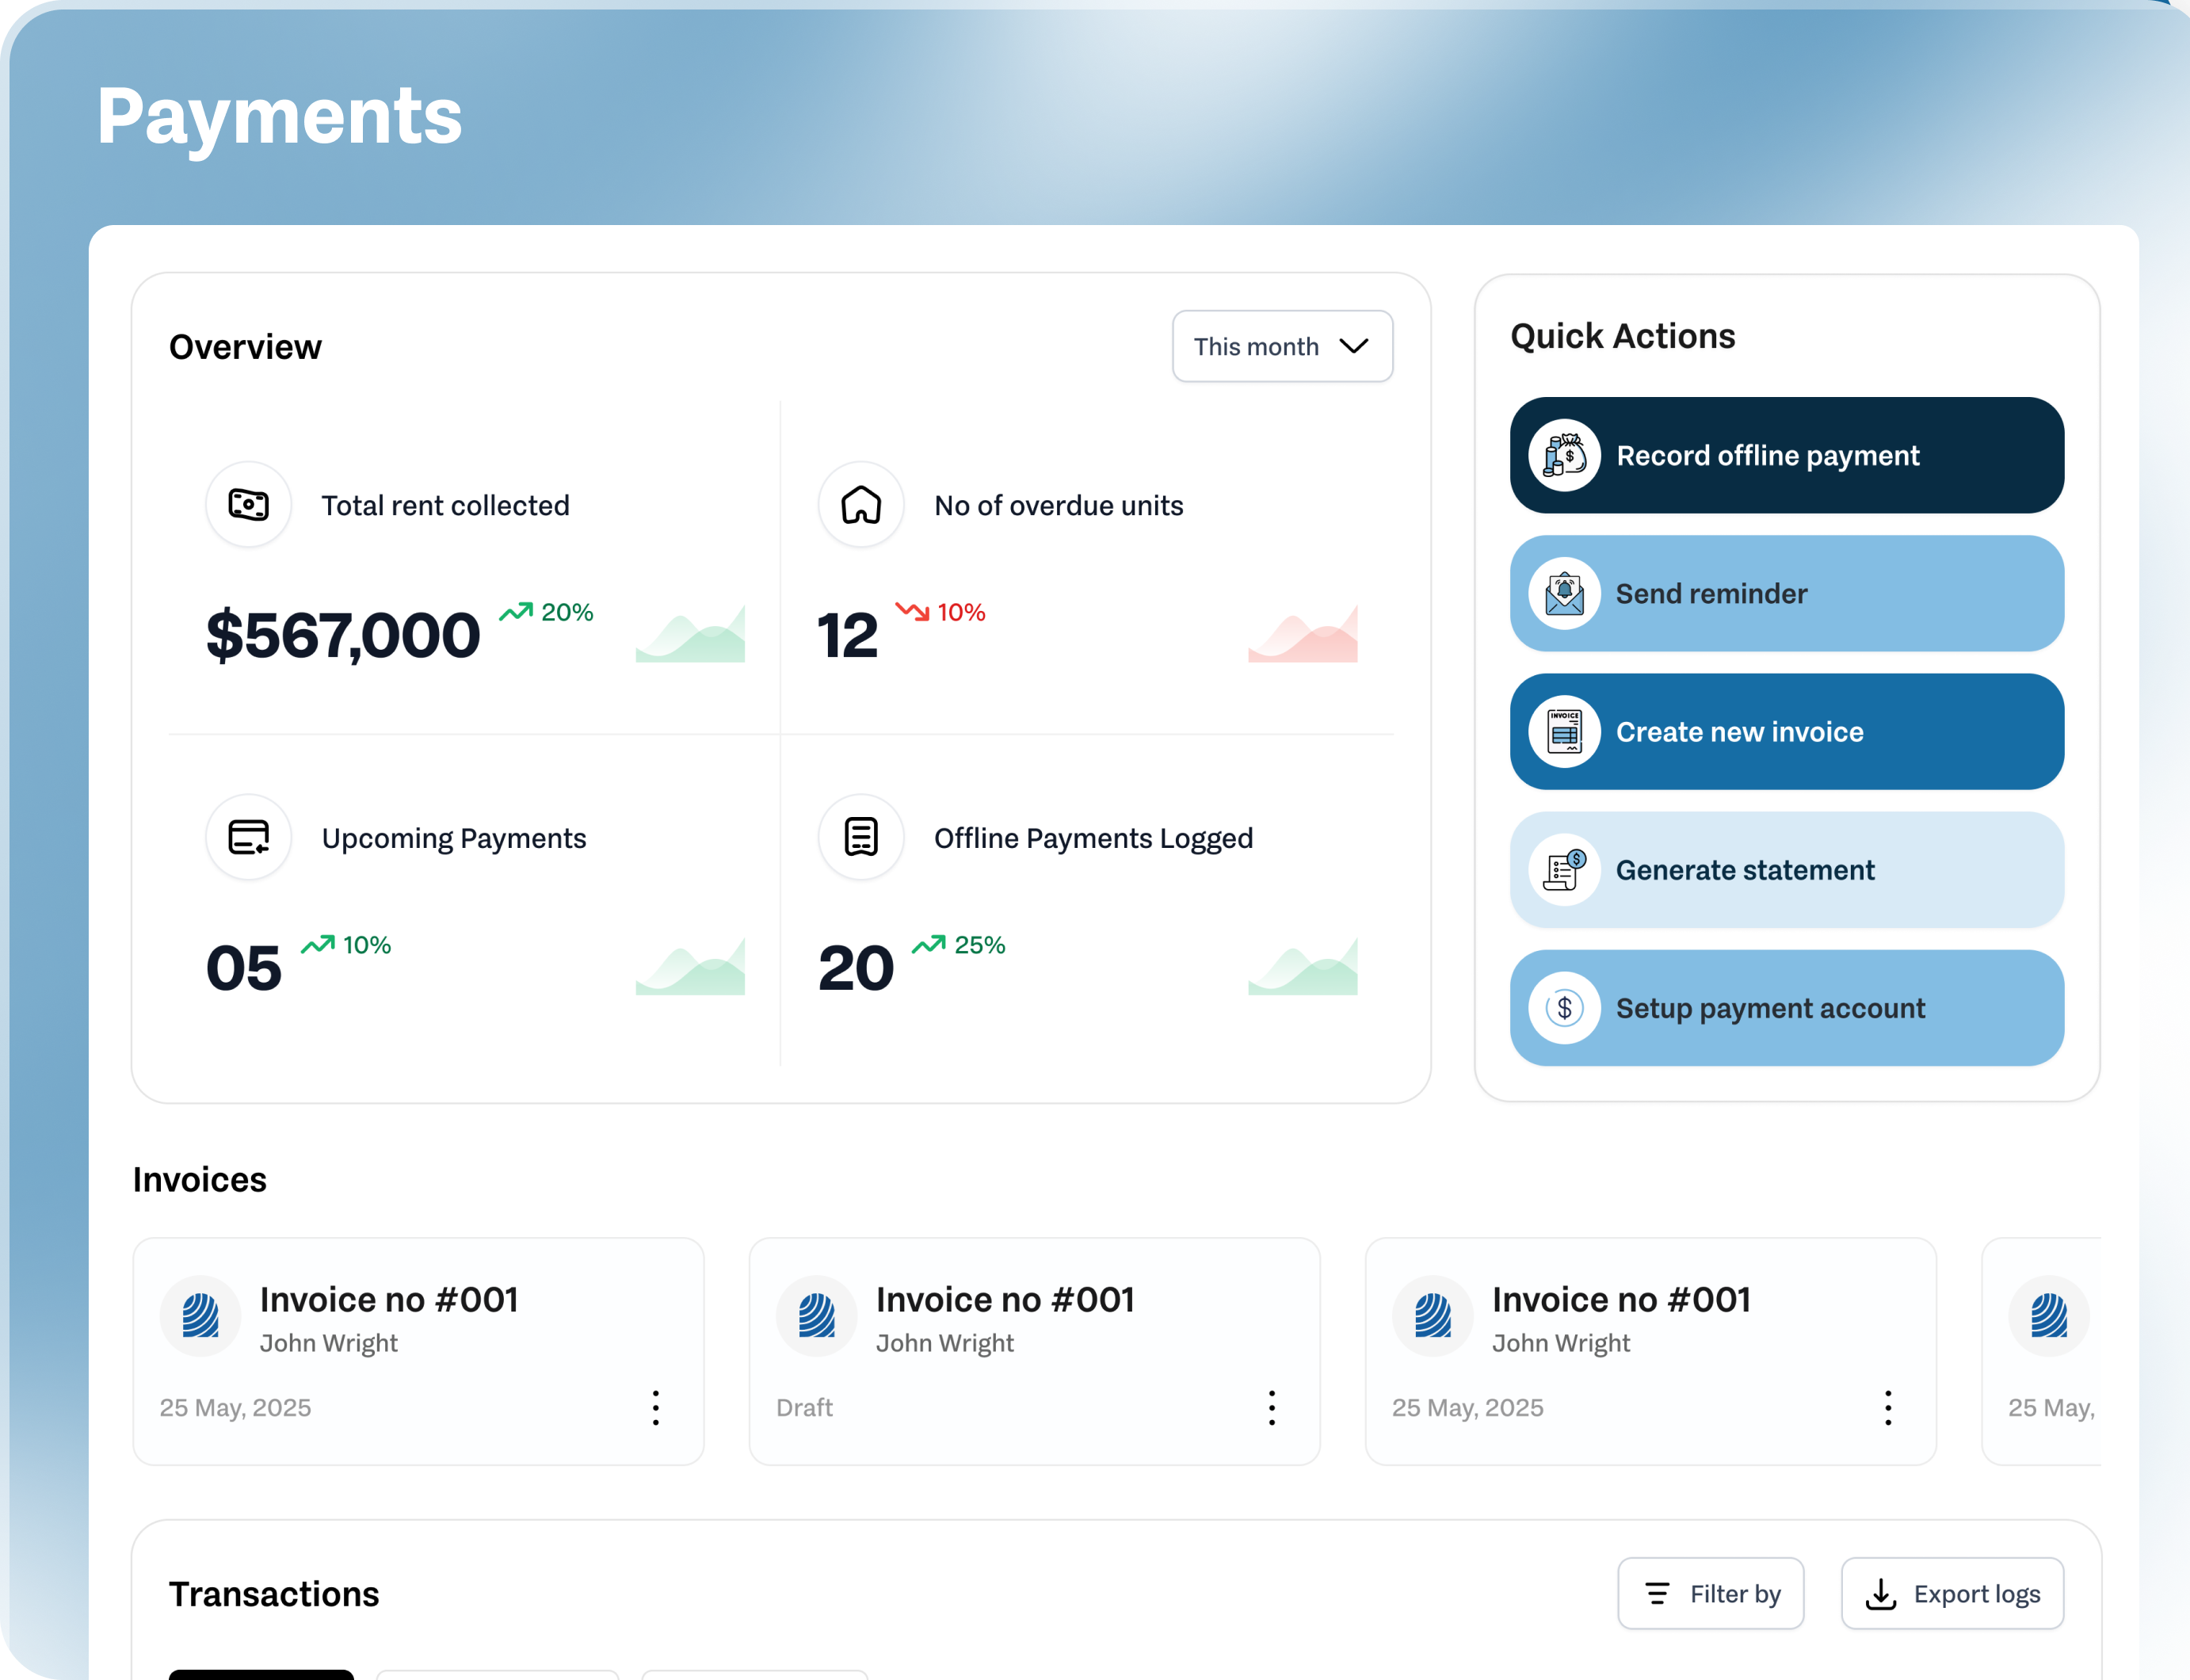Click the Invoices section heading
Screen dimensions: 2190x1680
pyautogui.click(x=200, y=1179)
